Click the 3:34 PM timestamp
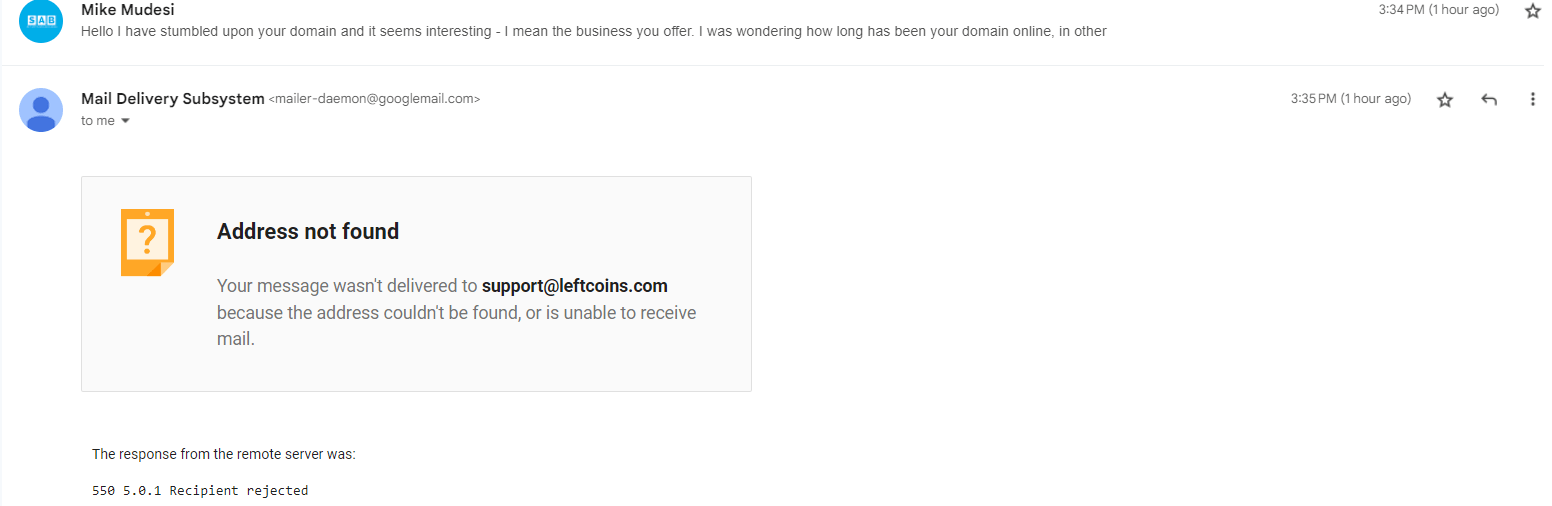The height and width of the screenshot is (506, 1552). [1438, 10]
